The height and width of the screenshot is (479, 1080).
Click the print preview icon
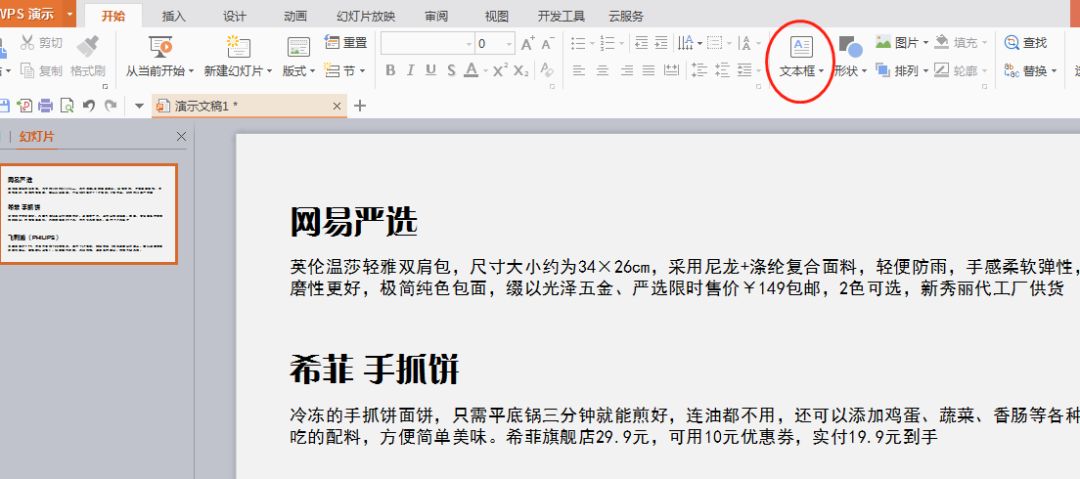(67, 105)
